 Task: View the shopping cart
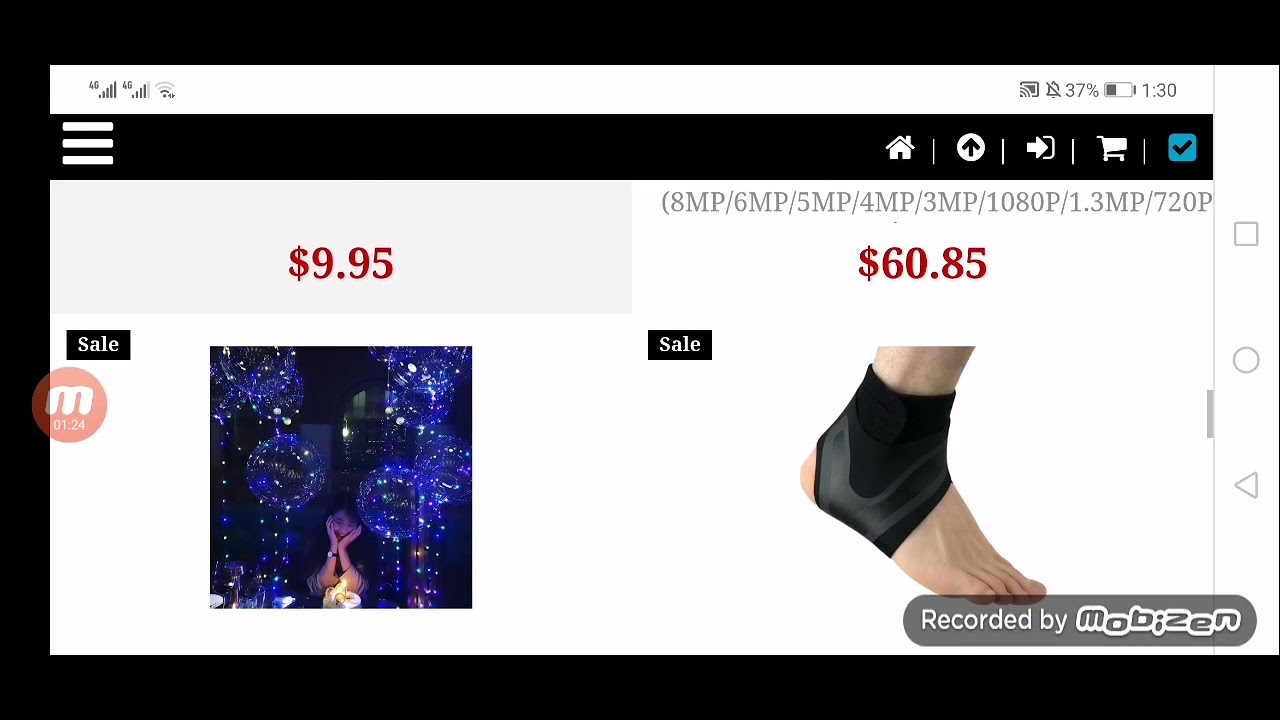pyautogui.click(x=1112, y=149)
